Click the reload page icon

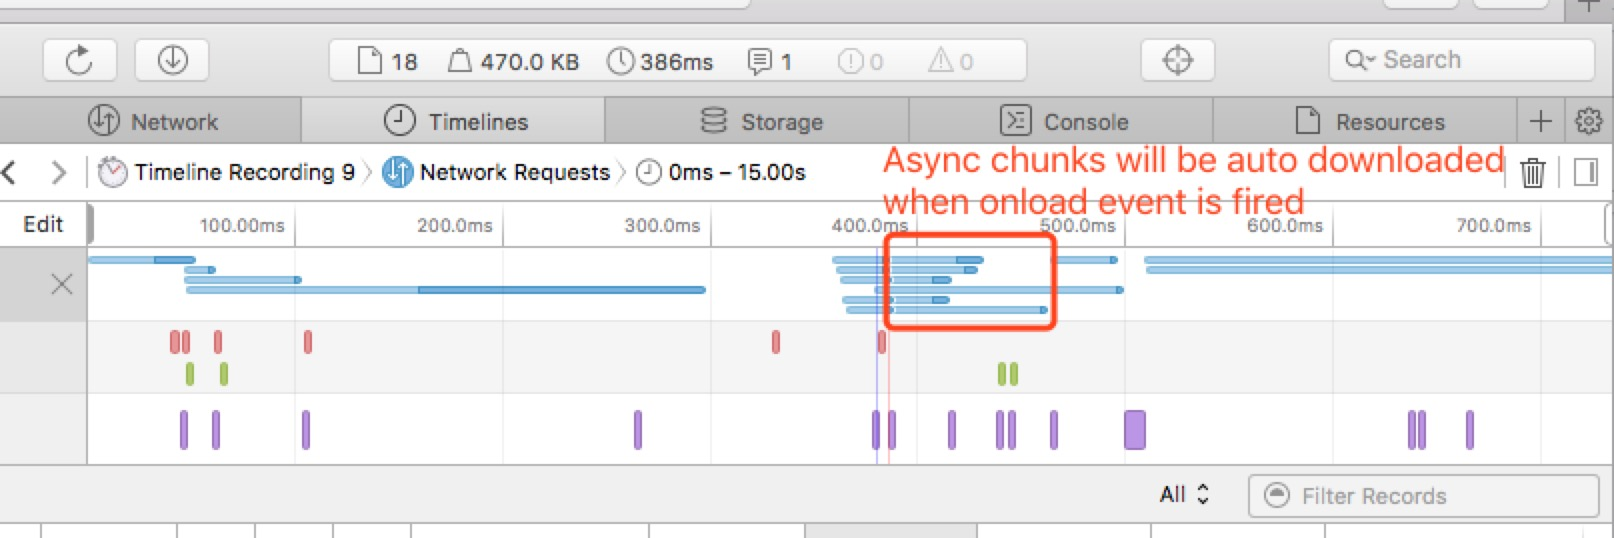tap(79, 61)
